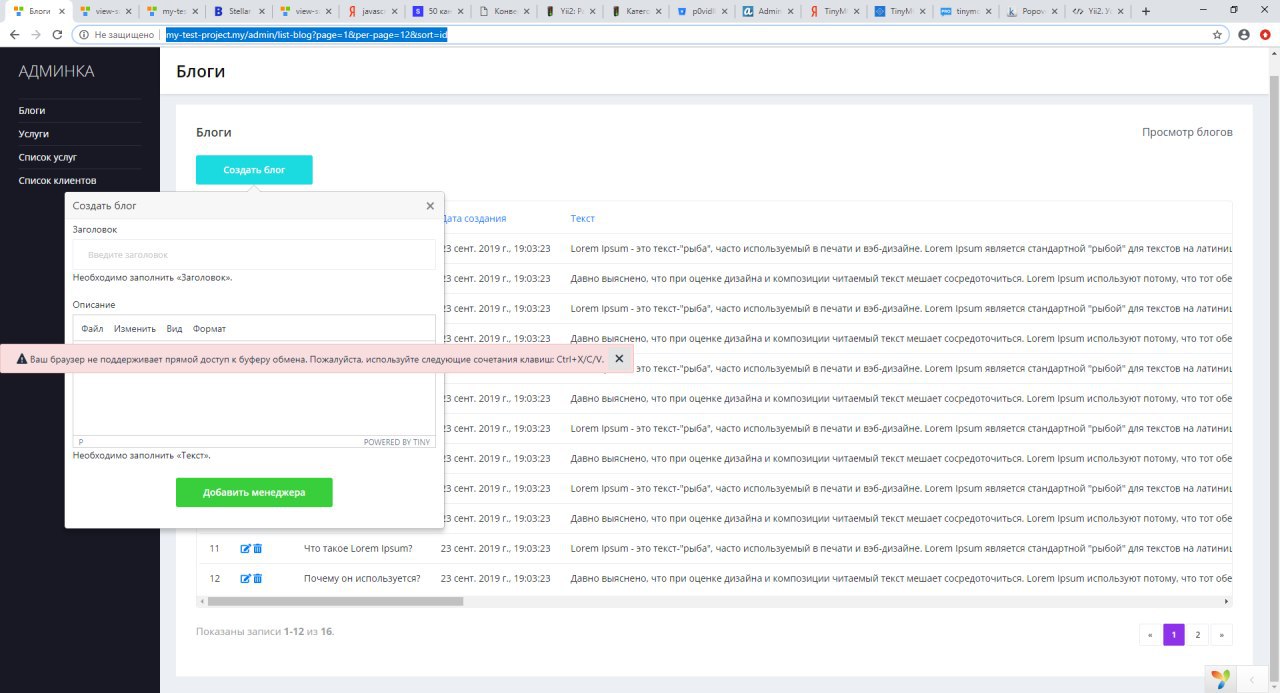The image size is (1280, 693).
Task: Click the table scrollbar left arrow
Action: [x=202, y=601]
